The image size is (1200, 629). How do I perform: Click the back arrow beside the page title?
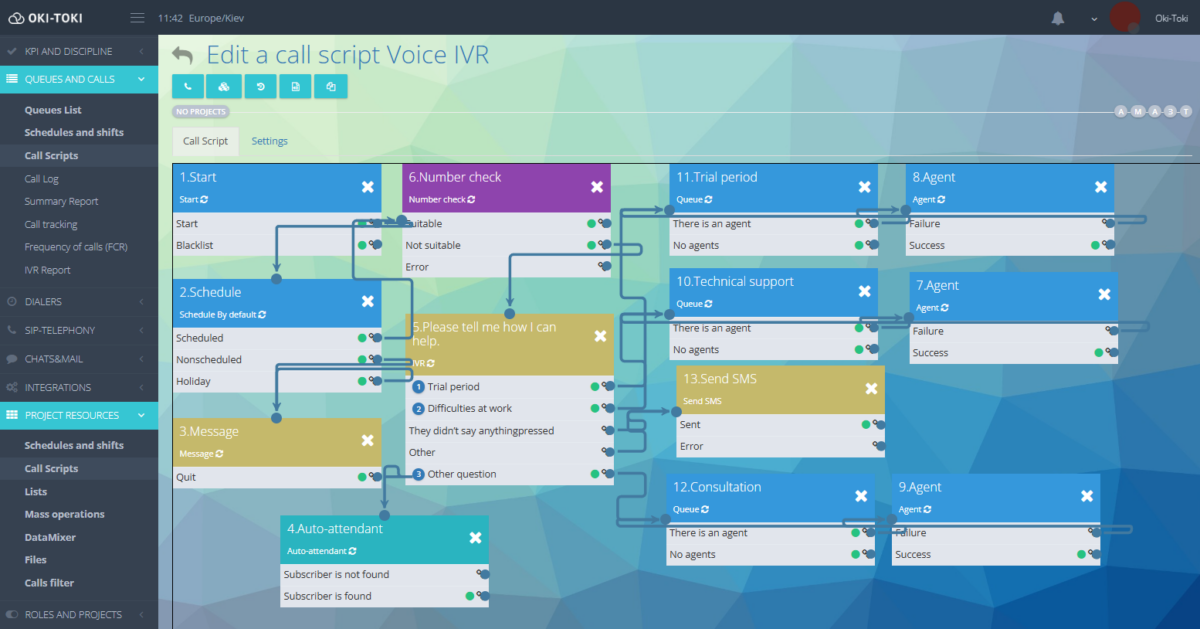tap(182, 56)
